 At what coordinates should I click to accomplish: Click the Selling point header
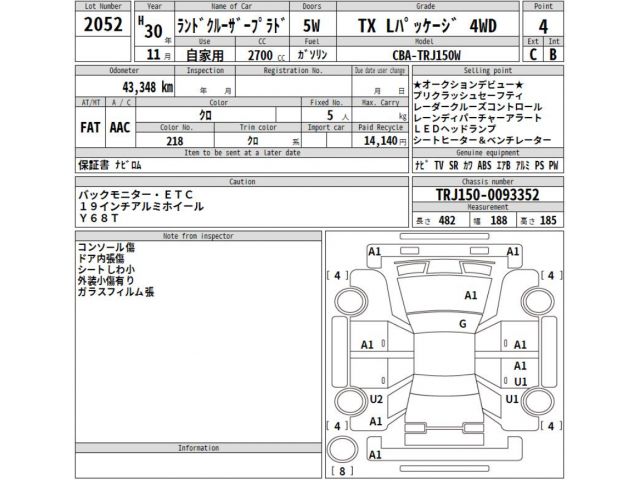pyautogui.click(x=488, y=70)
